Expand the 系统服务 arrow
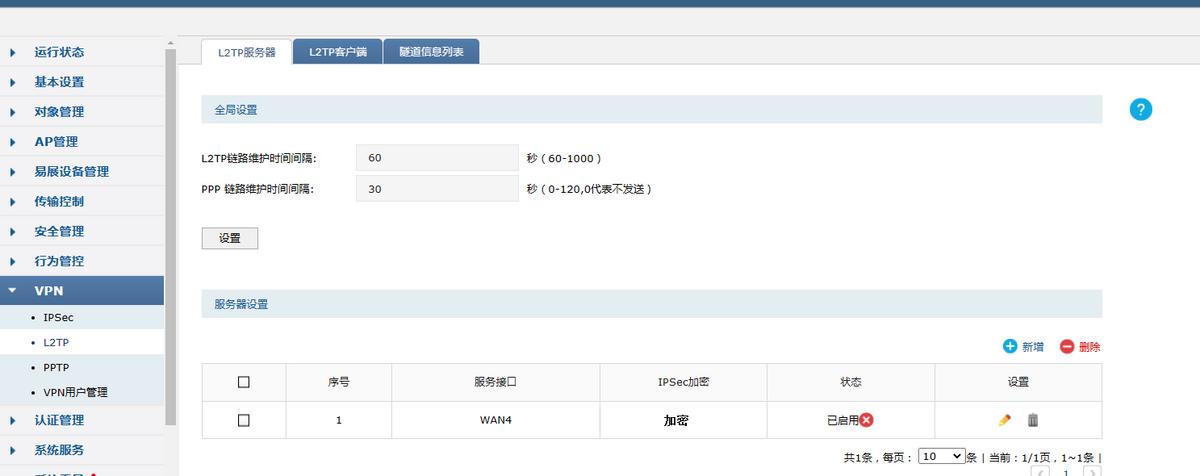 click(13, 450)
